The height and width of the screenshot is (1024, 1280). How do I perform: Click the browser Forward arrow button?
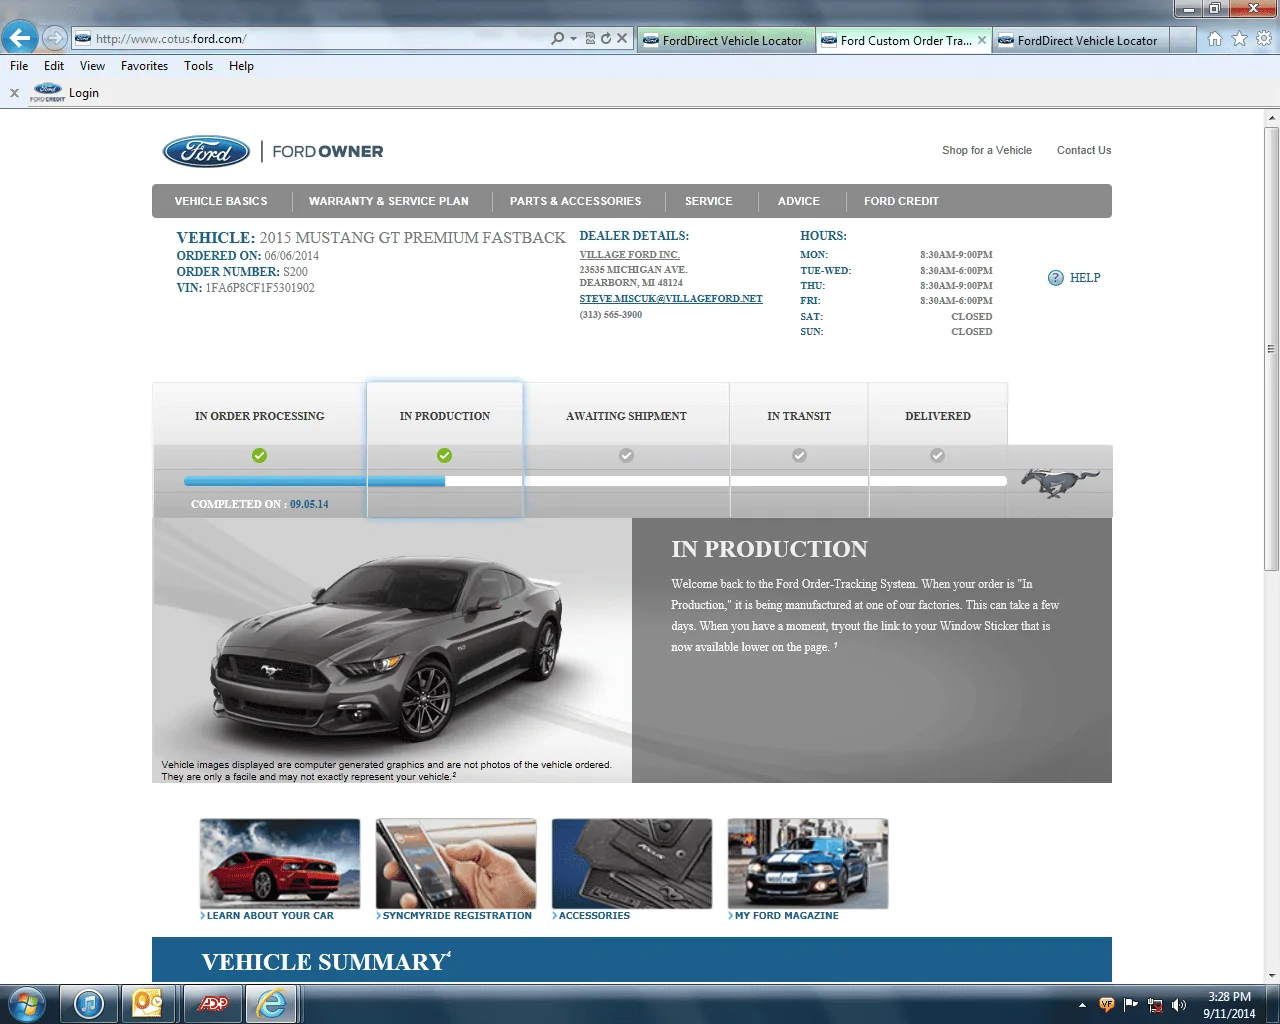(x=55, y=38)
